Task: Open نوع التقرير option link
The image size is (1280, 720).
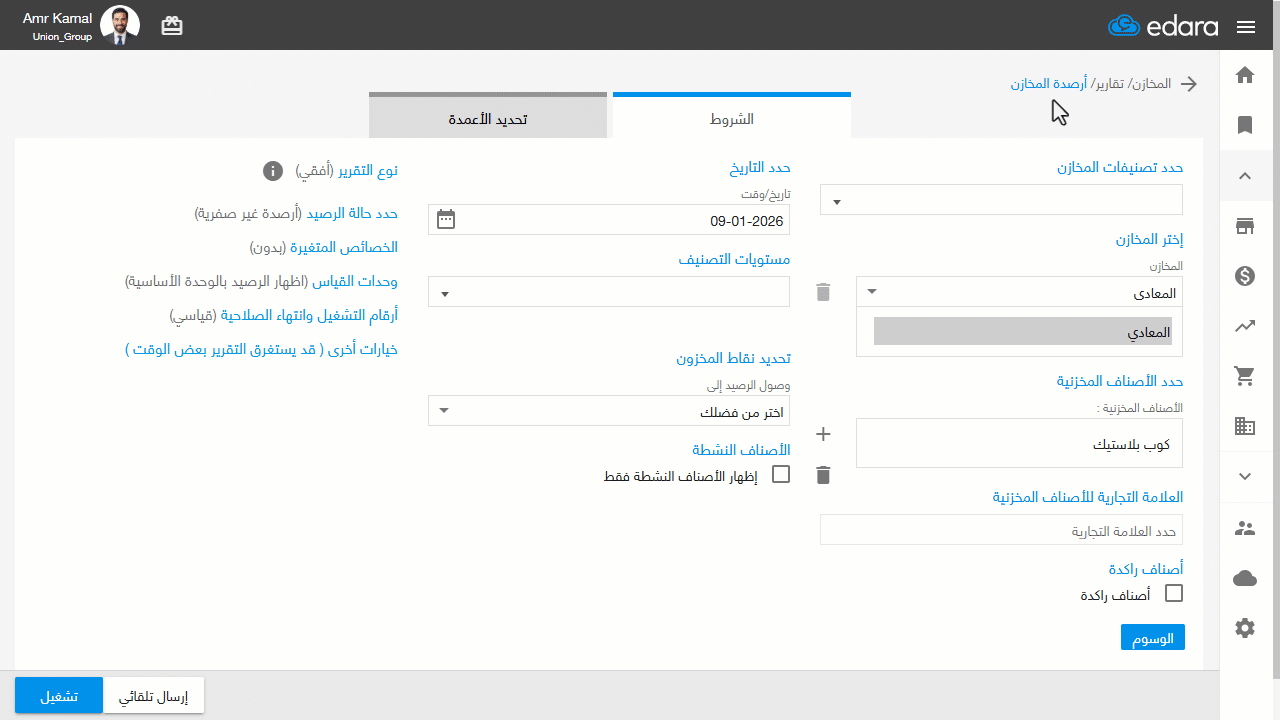Action: point(367,171)
